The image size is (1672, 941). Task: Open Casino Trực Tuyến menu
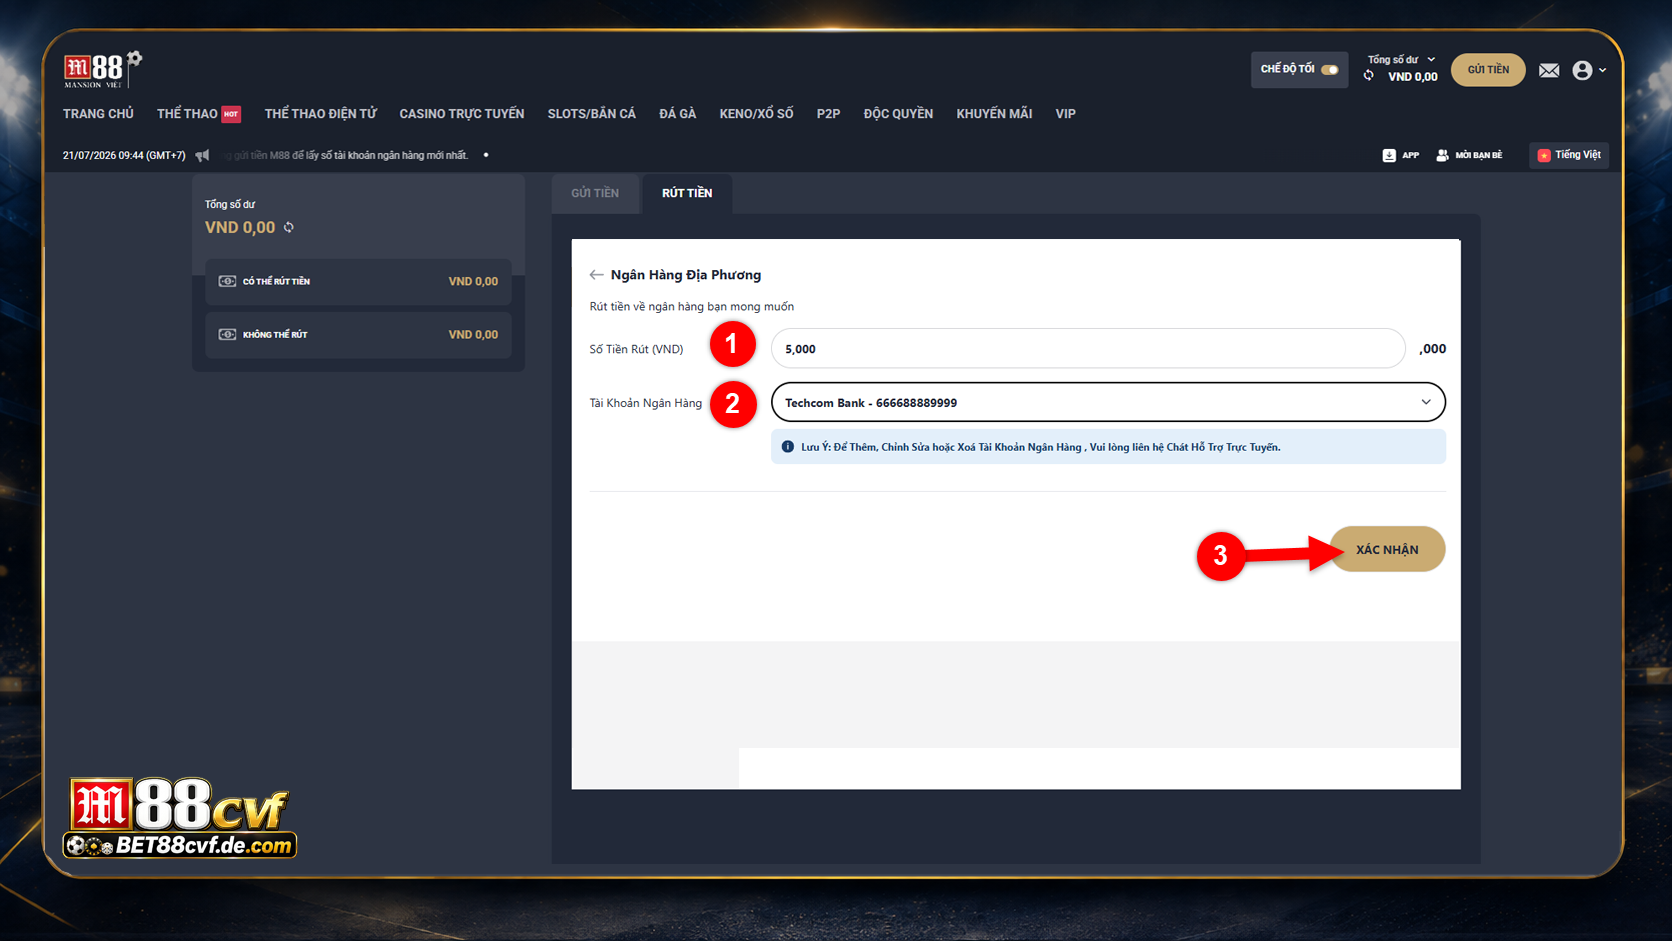(x=462, y=114)
